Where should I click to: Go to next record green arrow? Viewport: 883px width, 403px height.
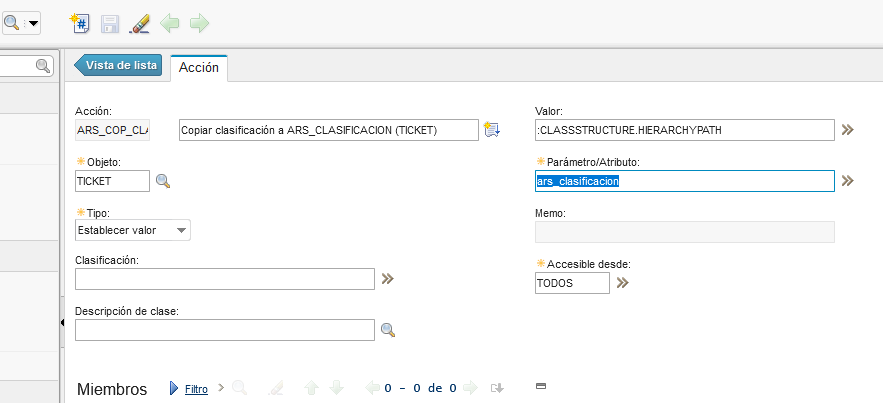pyautogui.click(x=199, y=22)
